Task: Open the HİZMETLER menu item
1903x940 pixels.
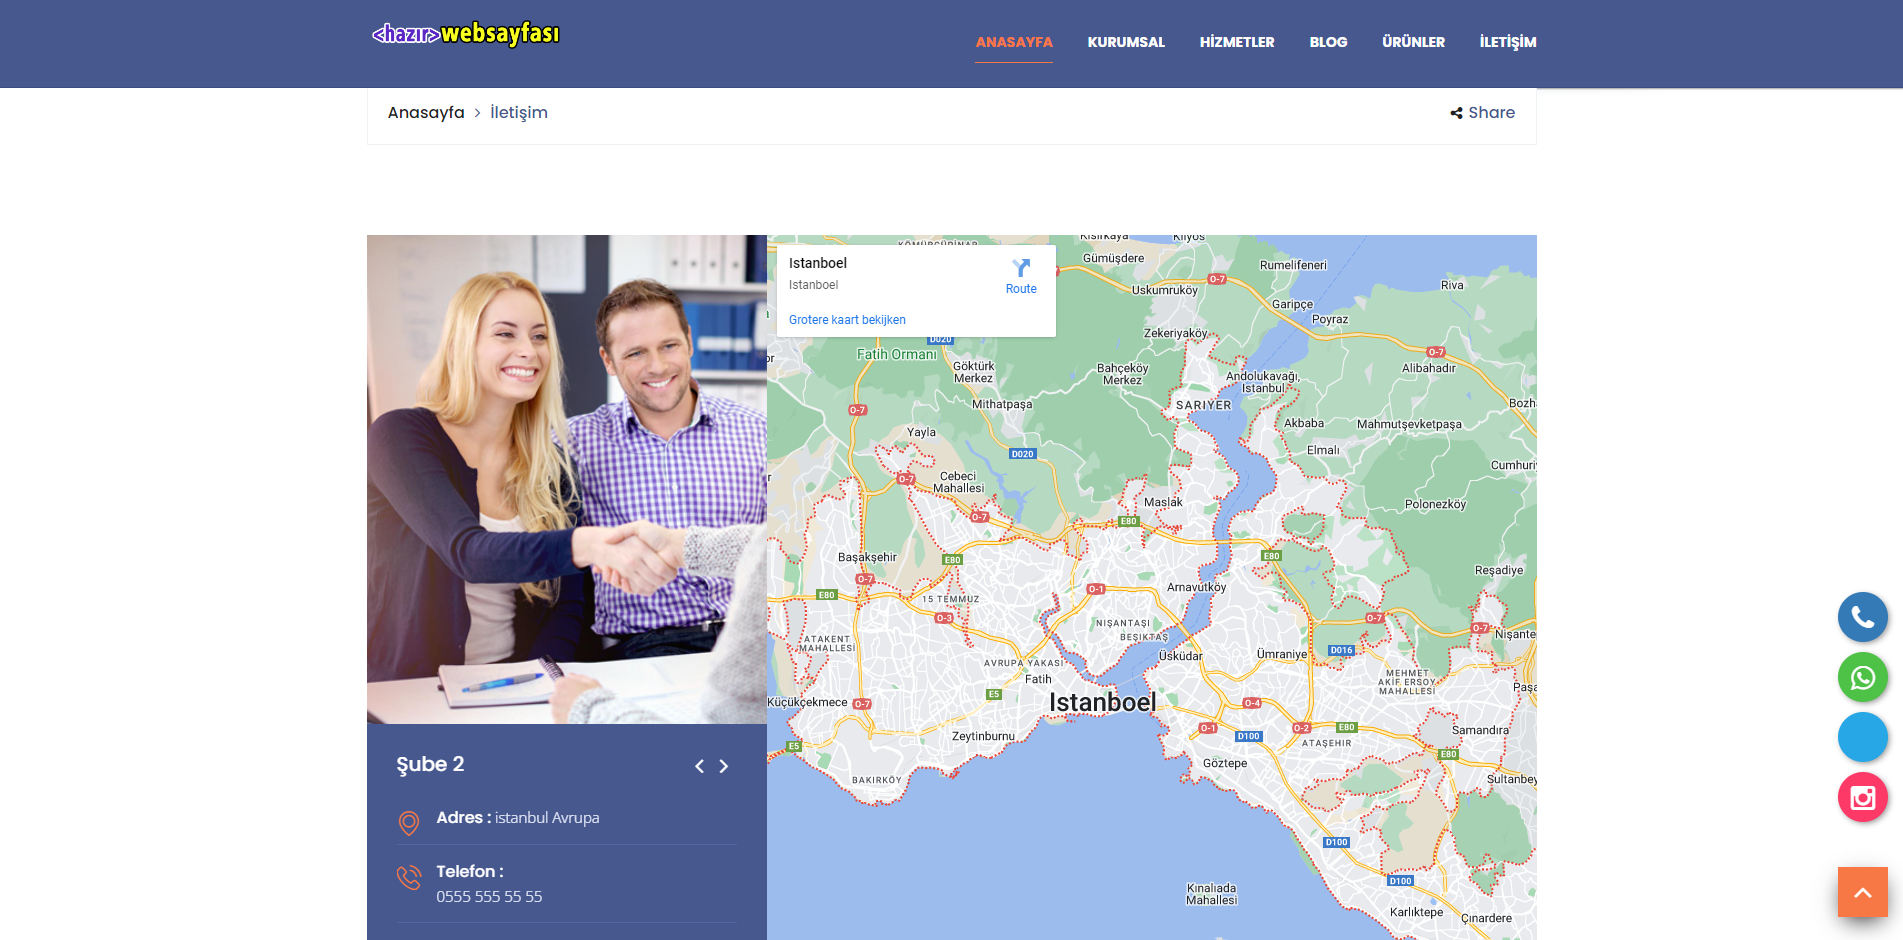Action: [1237, 42]
